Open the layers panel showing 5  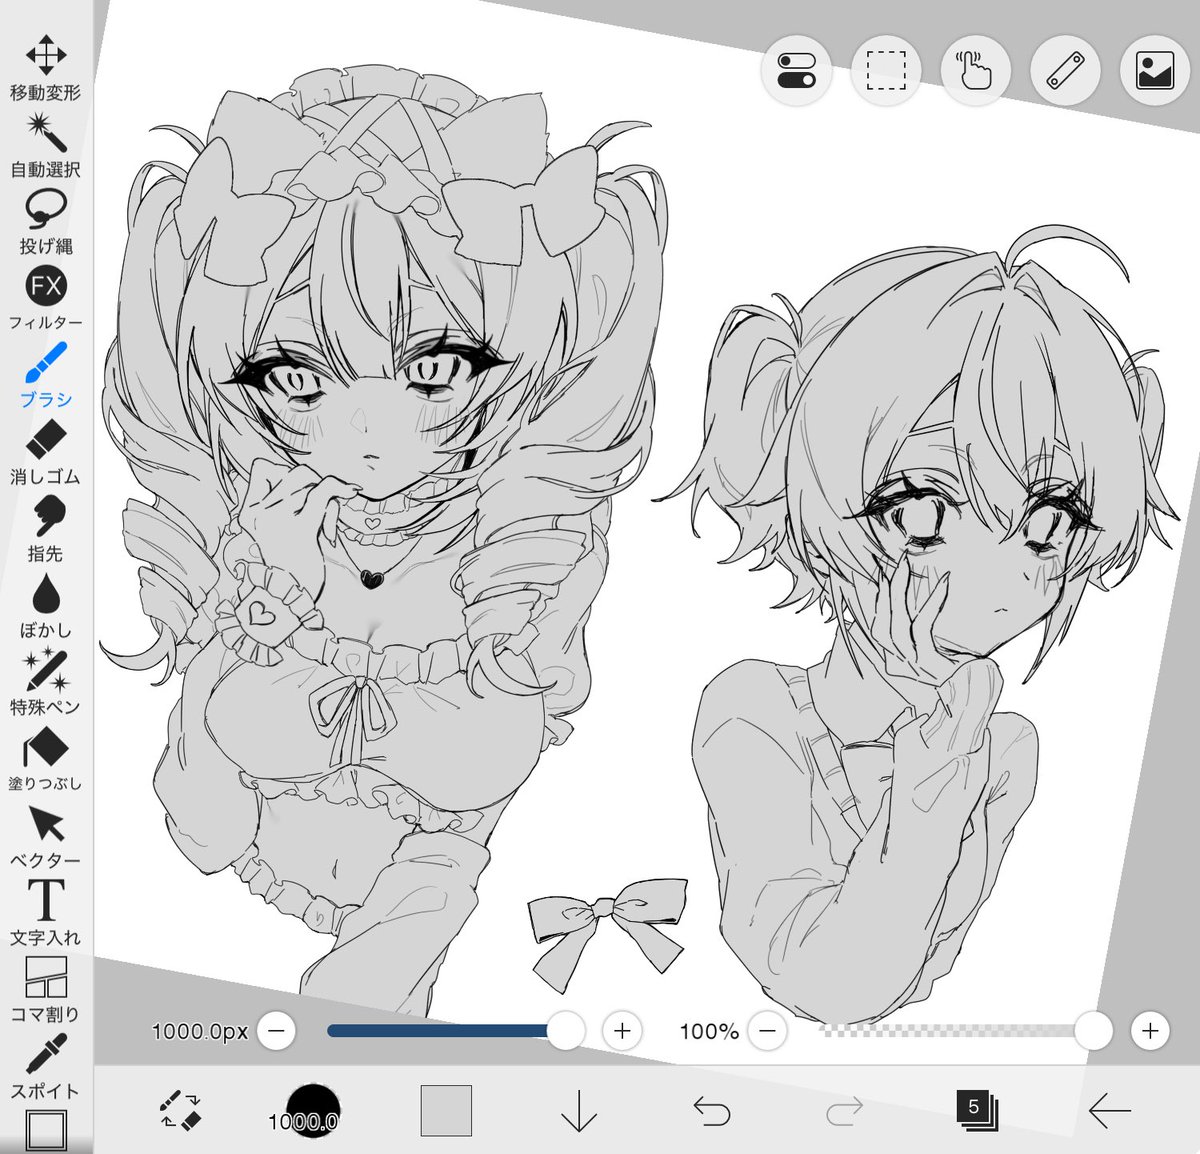pos(978,1110)
